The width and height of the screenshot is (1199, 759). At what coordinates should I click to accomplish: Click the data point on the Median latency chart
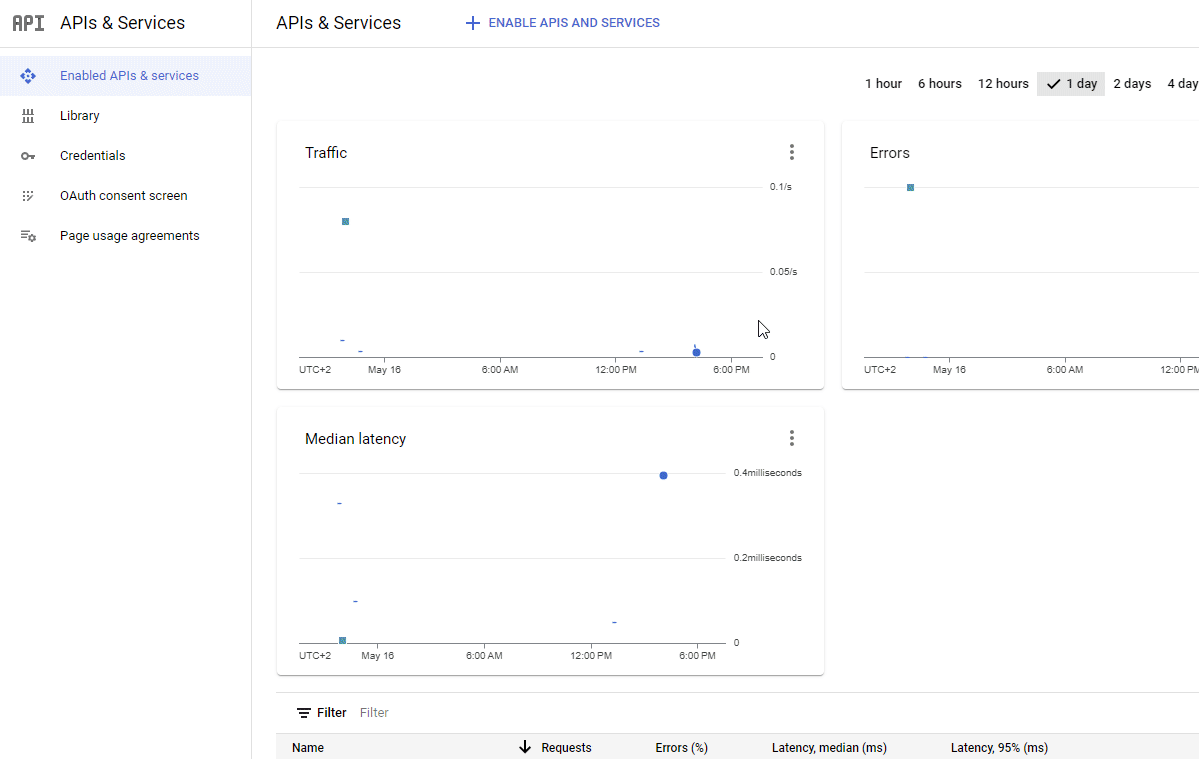(x=663, y=475)
